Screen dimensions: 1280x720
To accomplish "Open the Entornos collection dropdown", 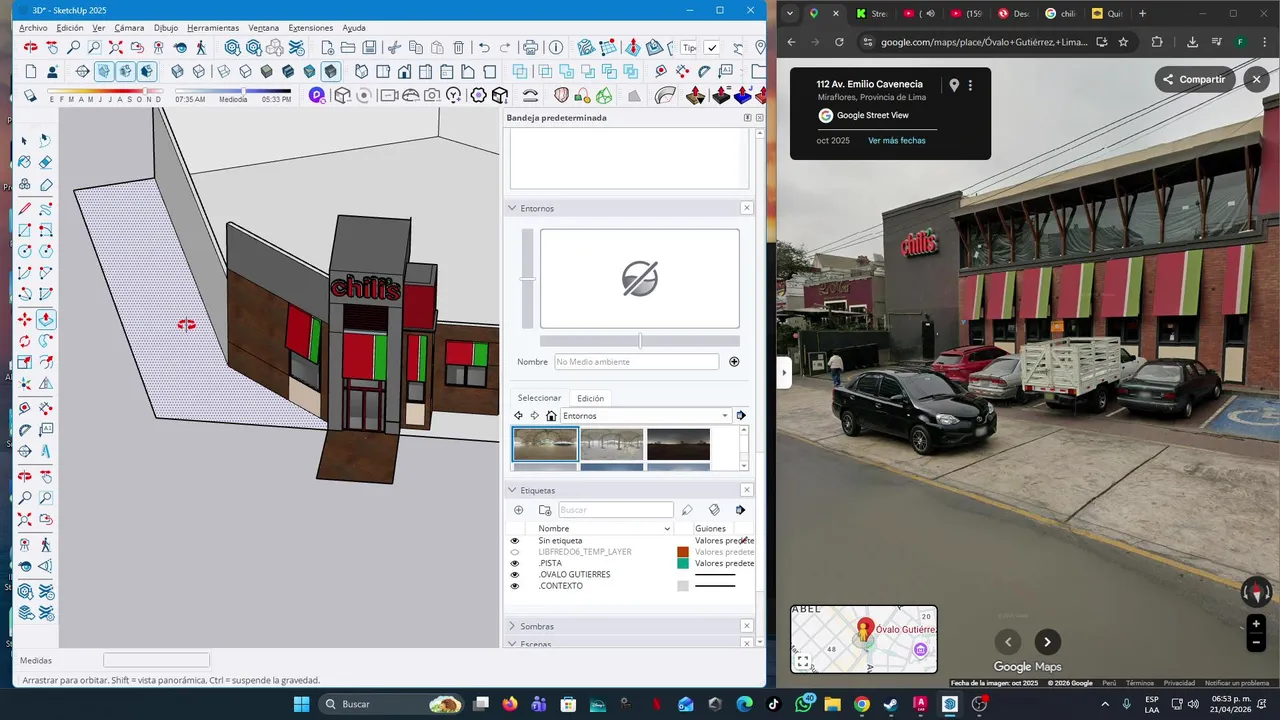I will click(725, 416).
